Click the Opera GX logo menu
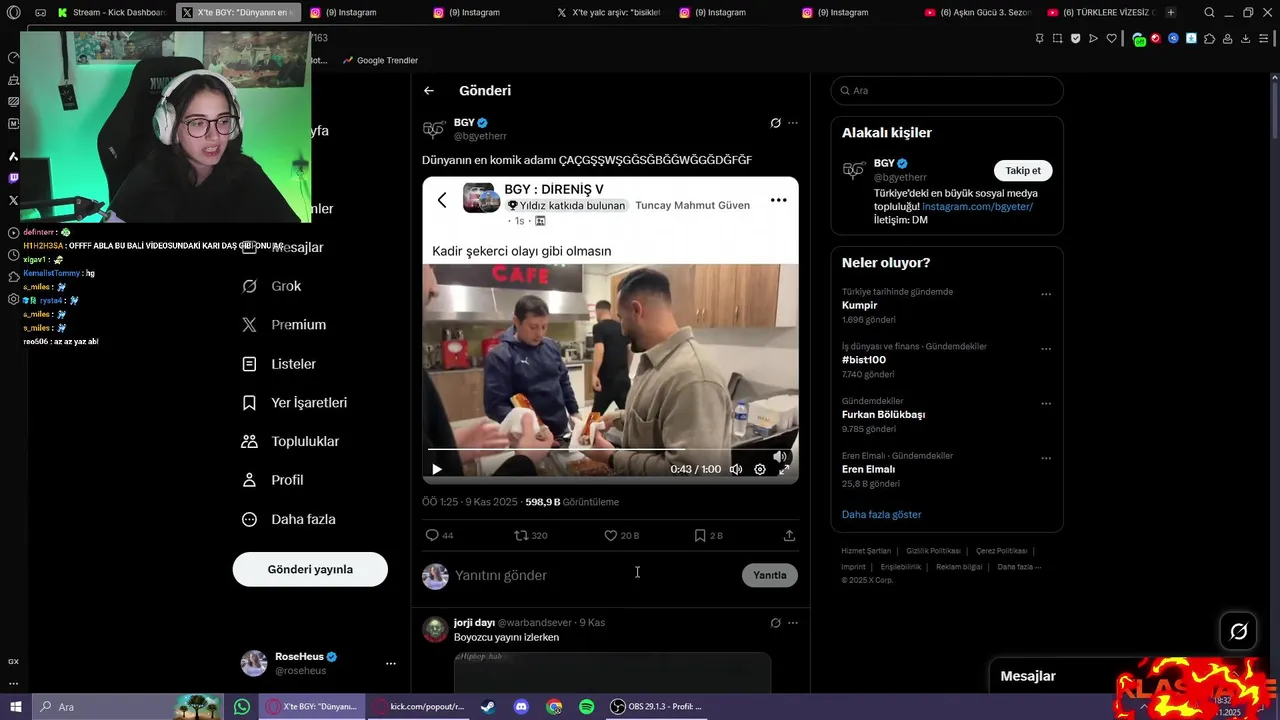 (13, 13)
